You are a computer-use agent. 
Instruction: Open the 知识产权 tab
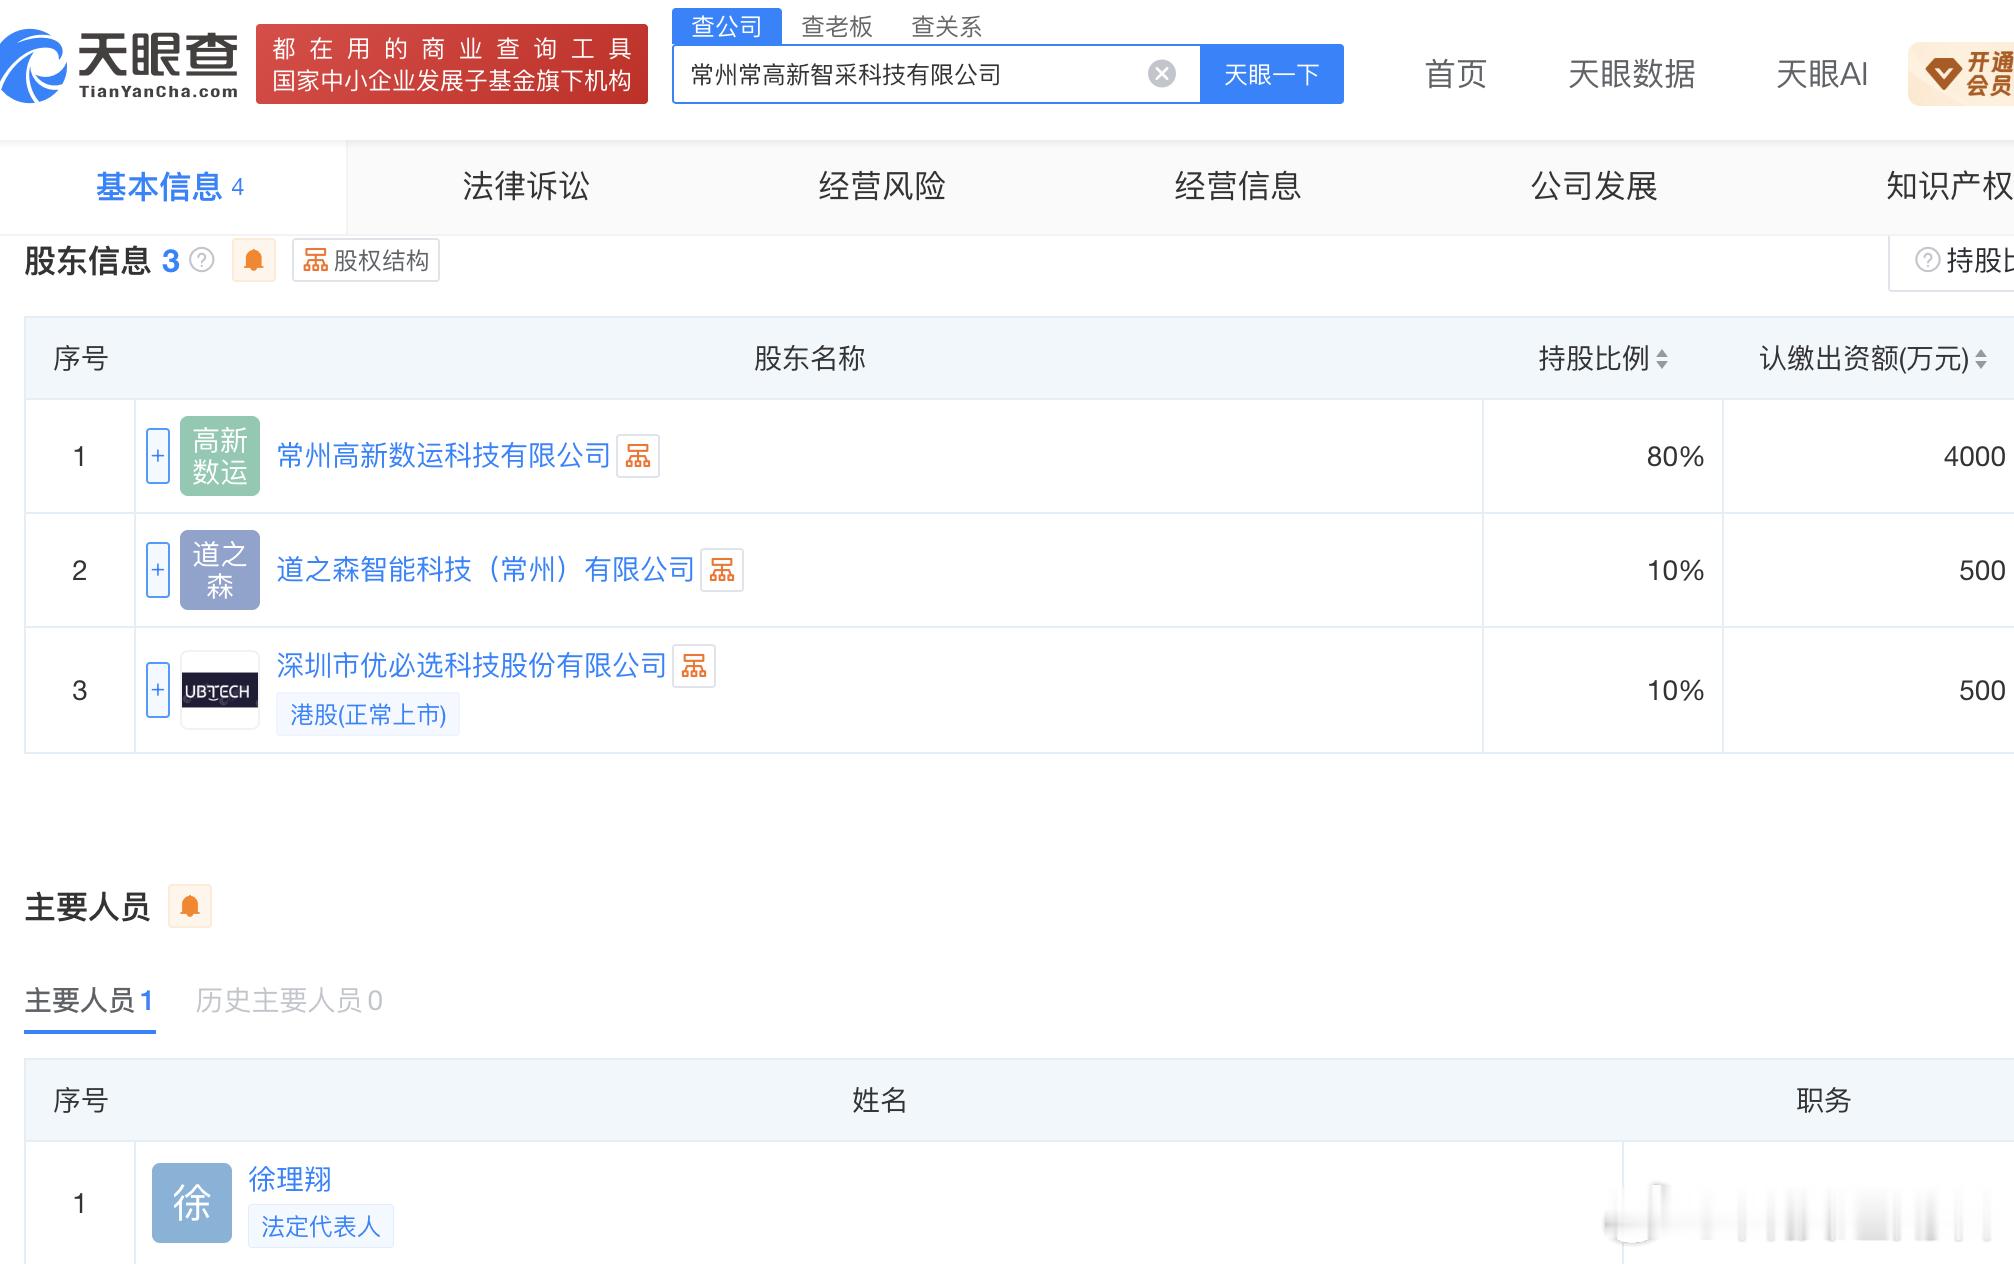[1949, 186]
